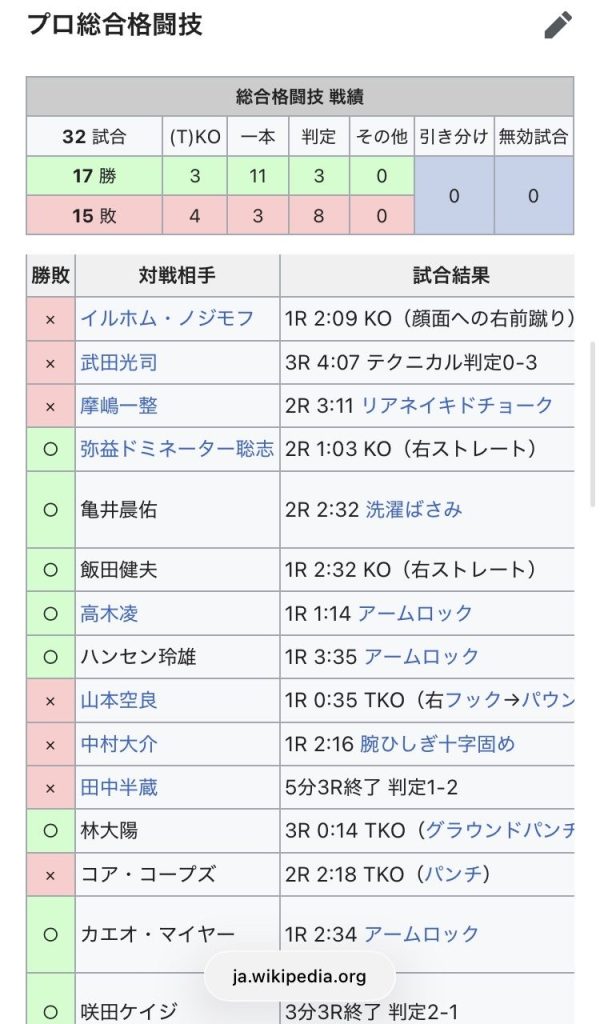Image resolution: width=600 pixels, height=1024 pixels.
Task: Follow the 中村大介 link
Action: pyautogui.click(x=119, y=744)
